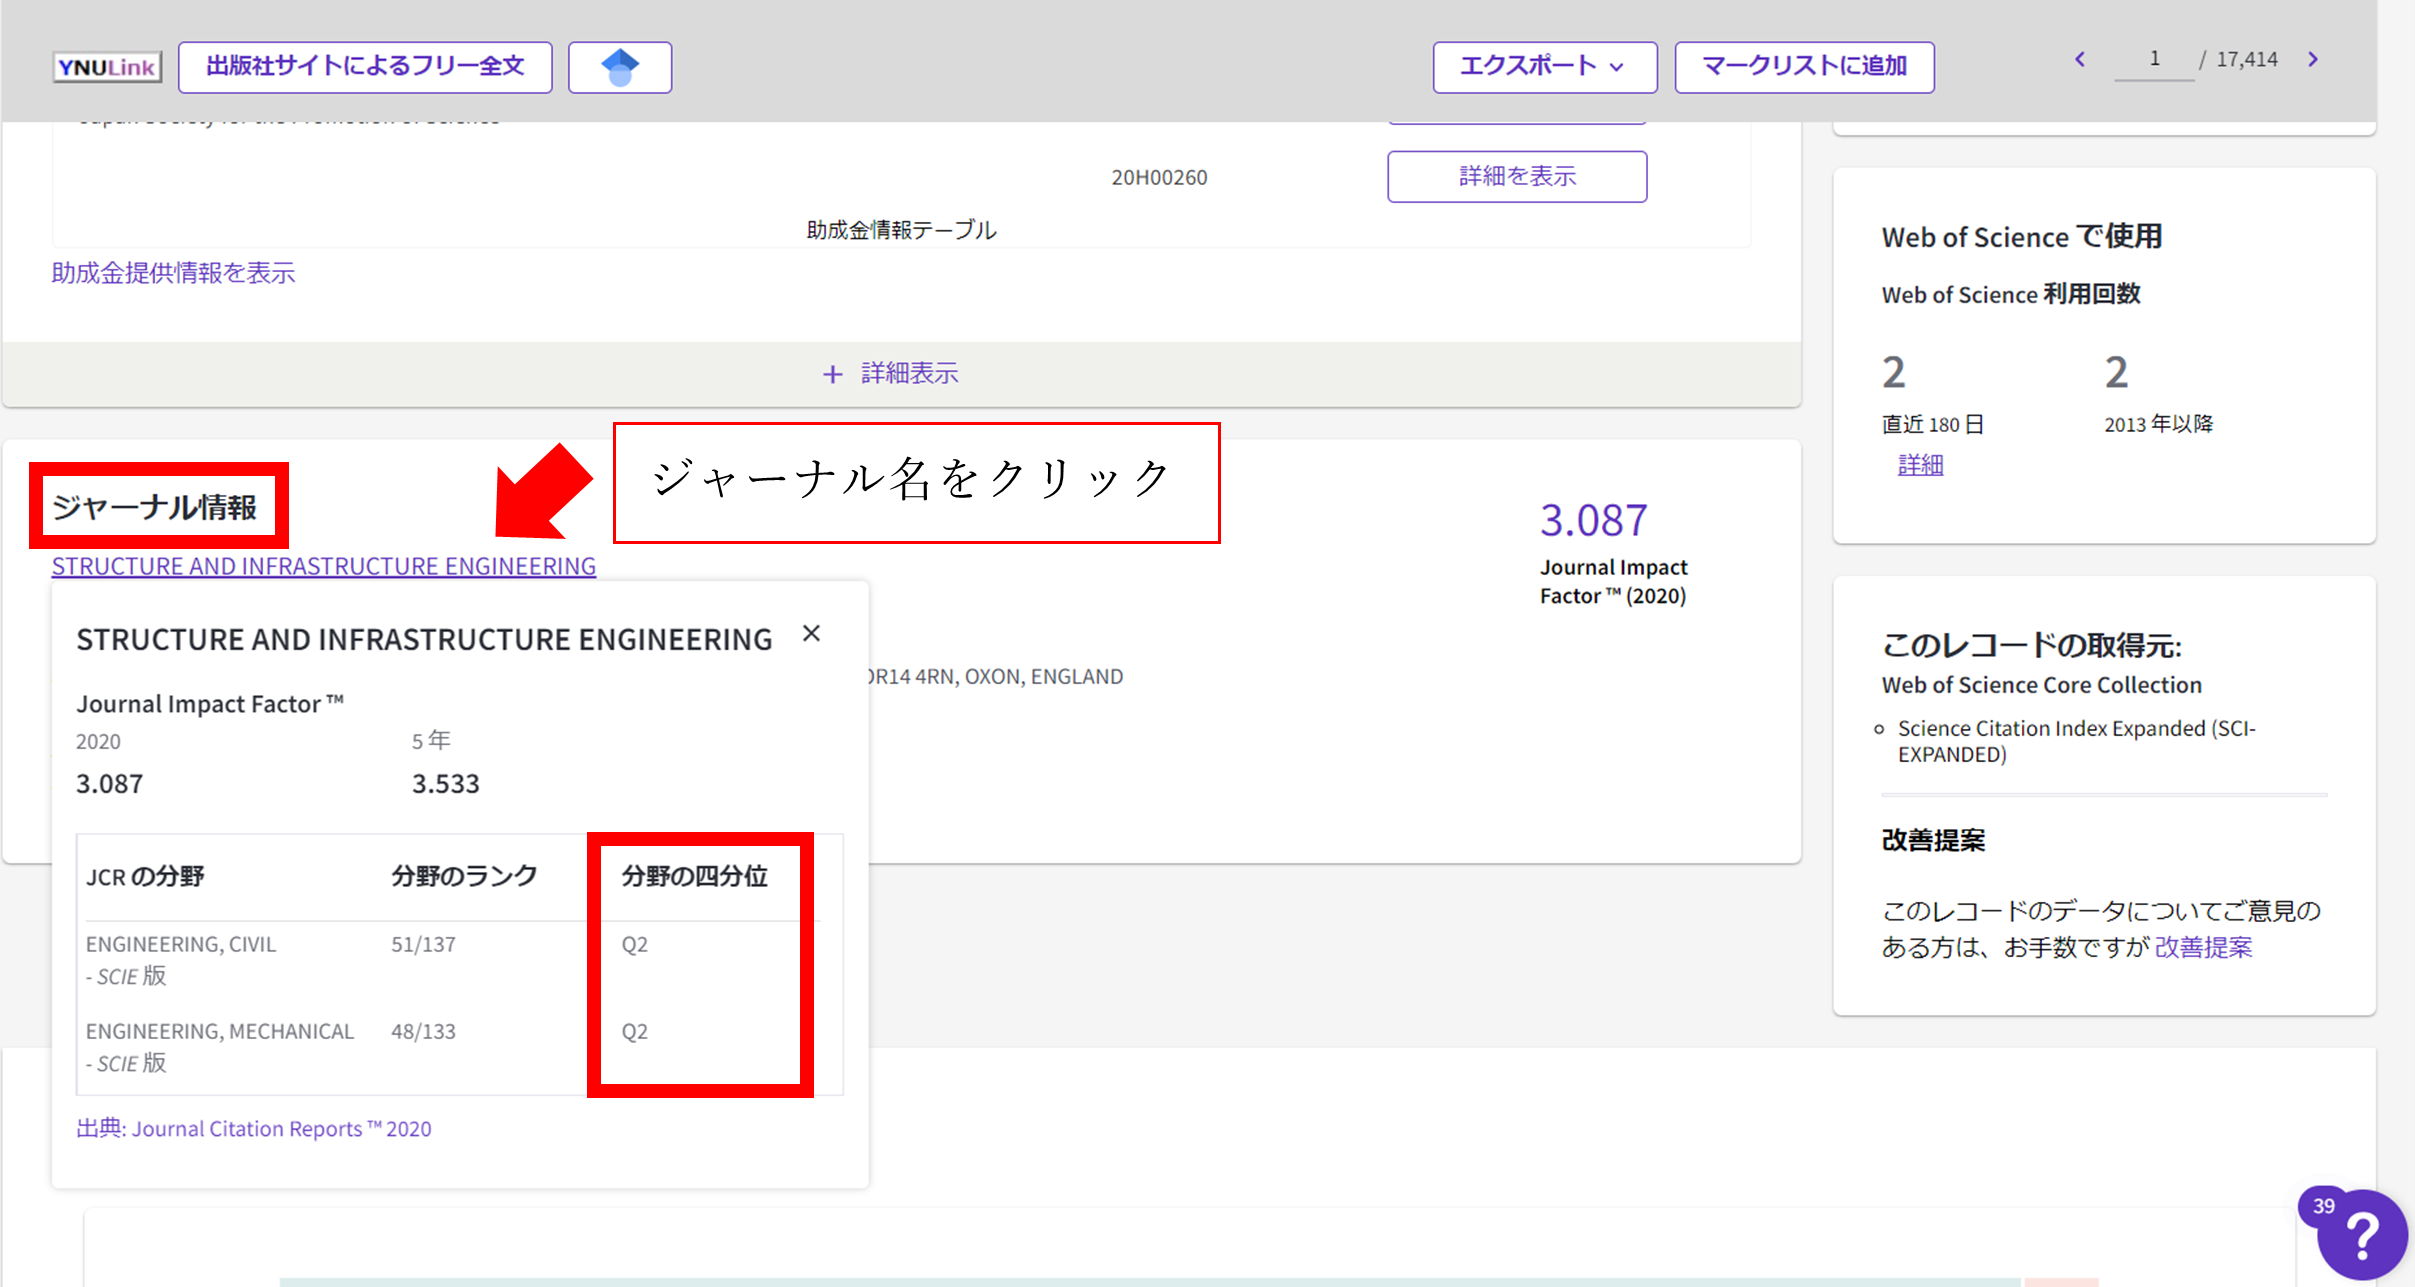Open the YNULink resolver button
Image resolution: width=2415 pixels, height=1287 pixels.
(107, 67)
